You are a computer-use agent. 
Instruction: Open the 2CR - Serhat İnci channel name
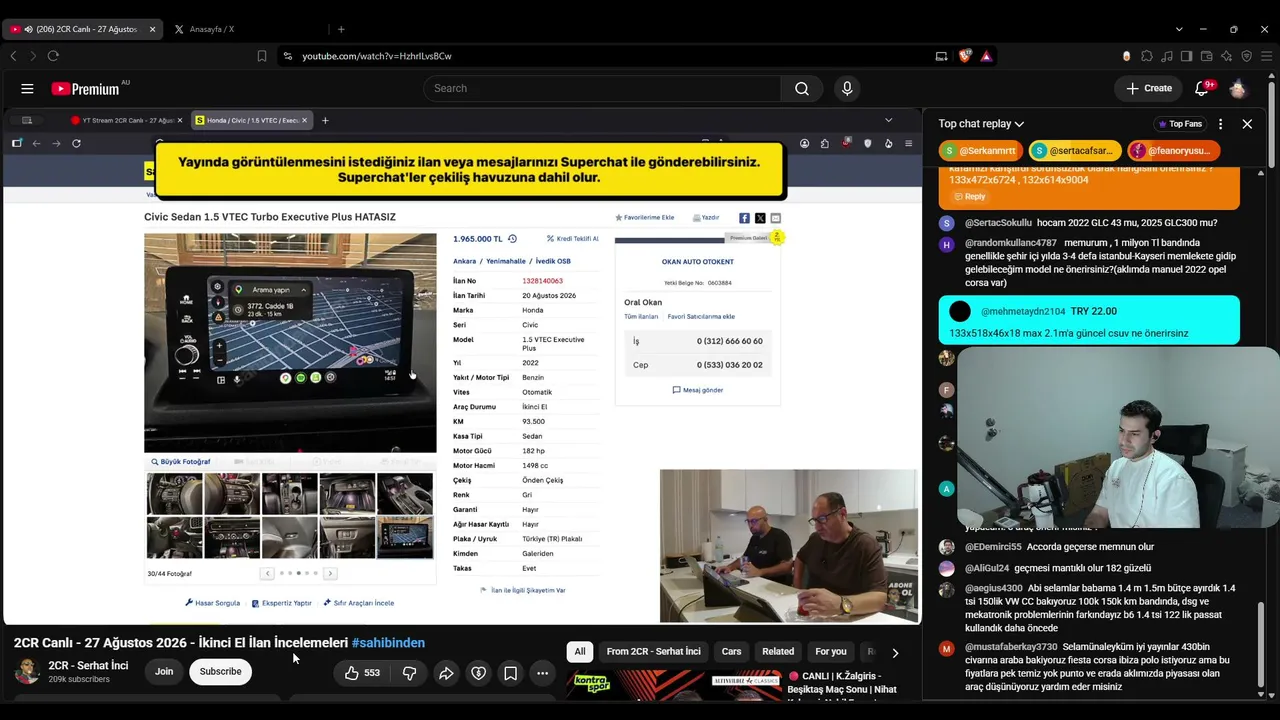(88, 666)
